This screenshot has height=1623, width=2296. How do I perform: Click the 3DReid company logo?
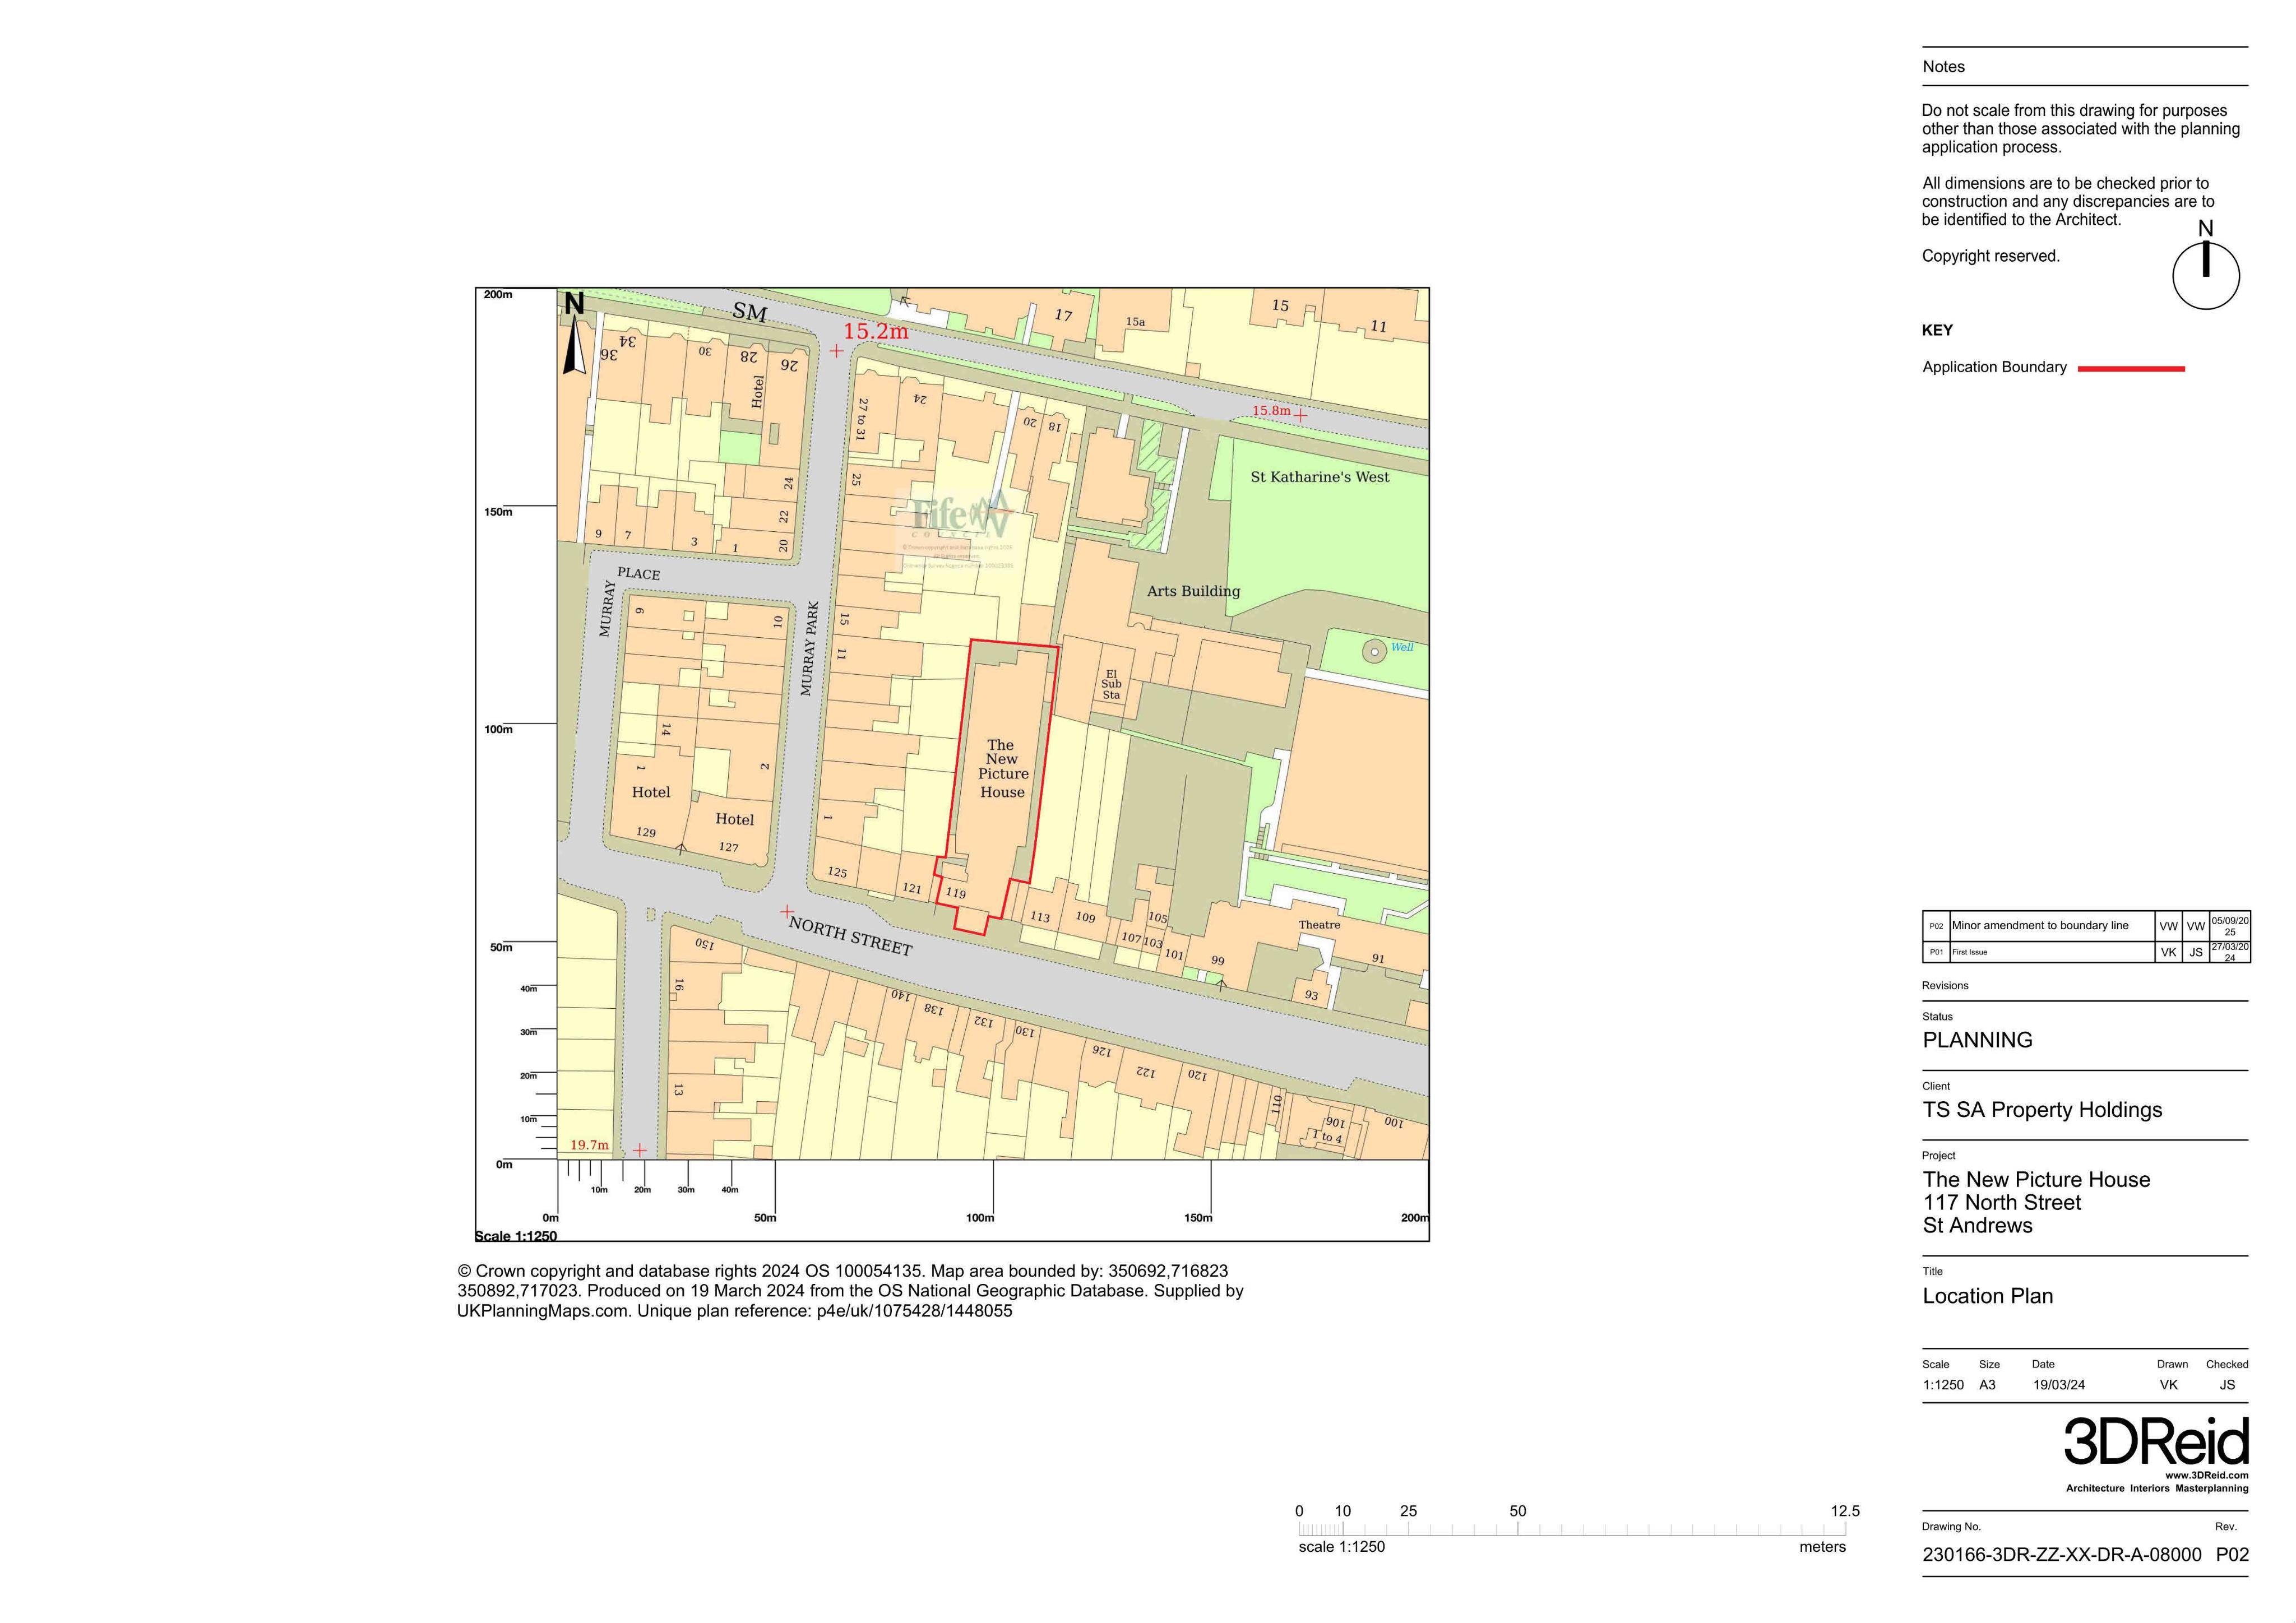2156,1441
